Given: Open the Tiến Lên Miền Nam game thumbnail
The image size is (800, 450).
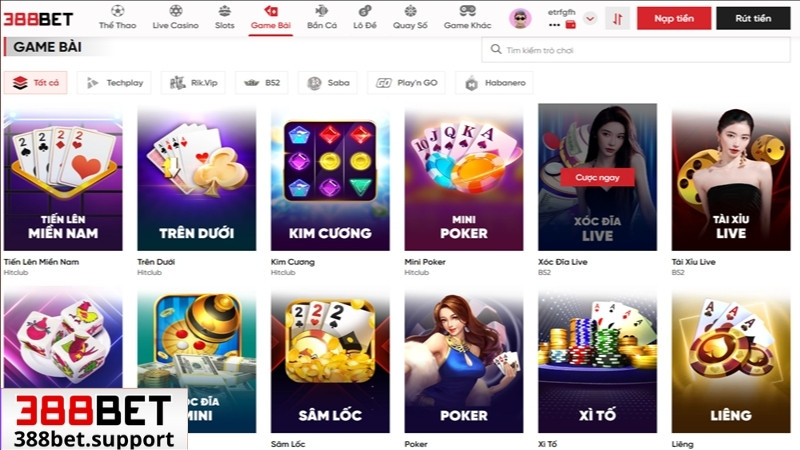Looking at the screenshot, I should click(x=63, y=178).
